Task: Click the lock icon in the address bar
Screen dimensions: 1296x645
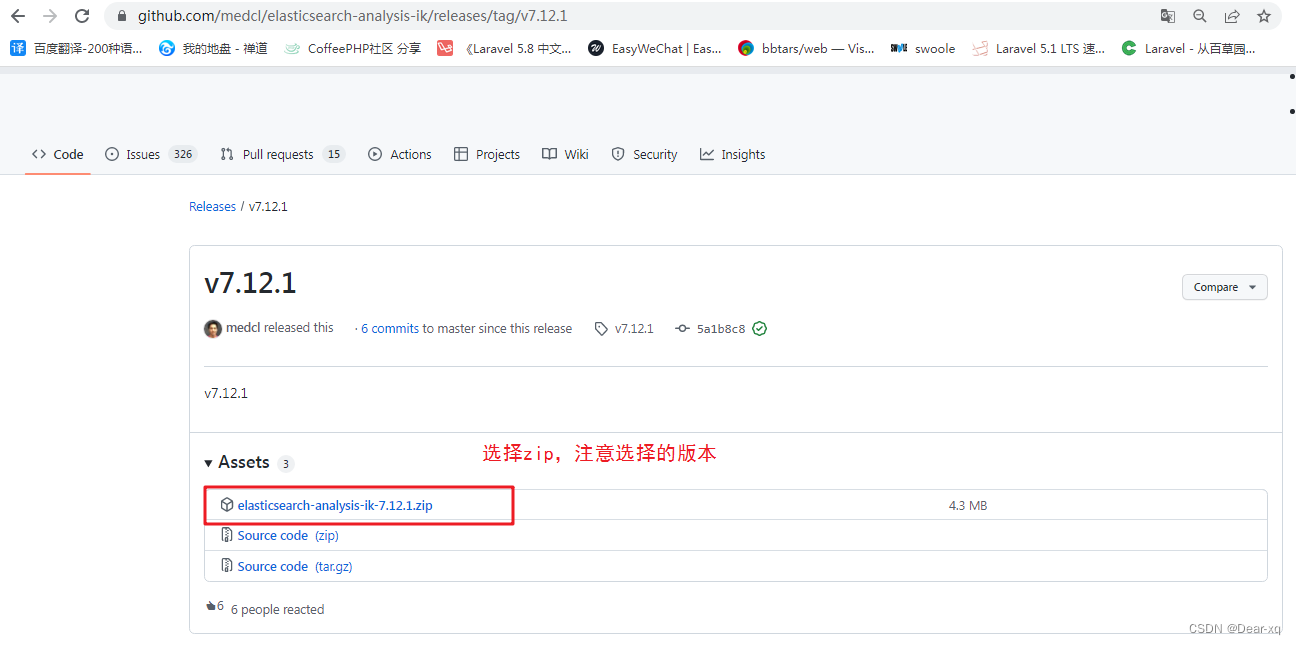Action: tap(122, 16)
